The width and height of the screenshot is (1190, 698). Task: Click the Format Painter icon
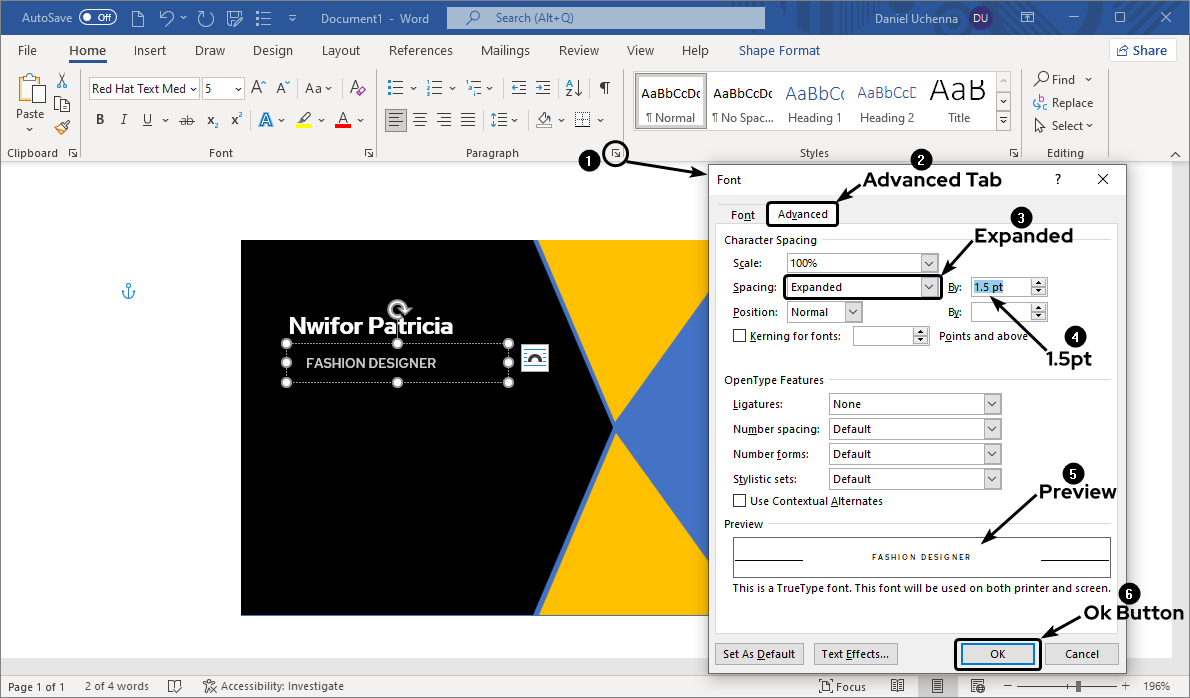[62, 127]
